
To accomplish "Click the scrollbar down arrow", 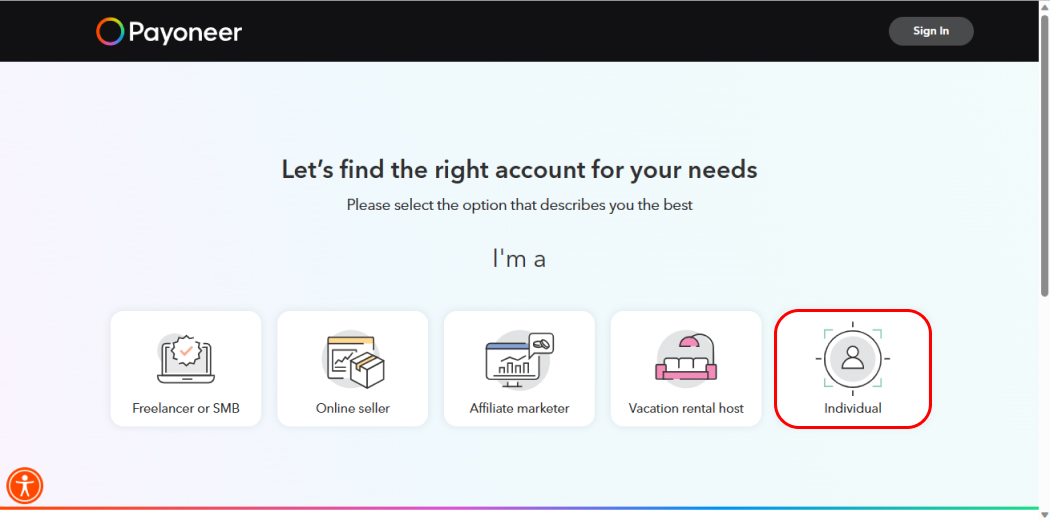I will pyautogui.click(x=1044, y=515).
